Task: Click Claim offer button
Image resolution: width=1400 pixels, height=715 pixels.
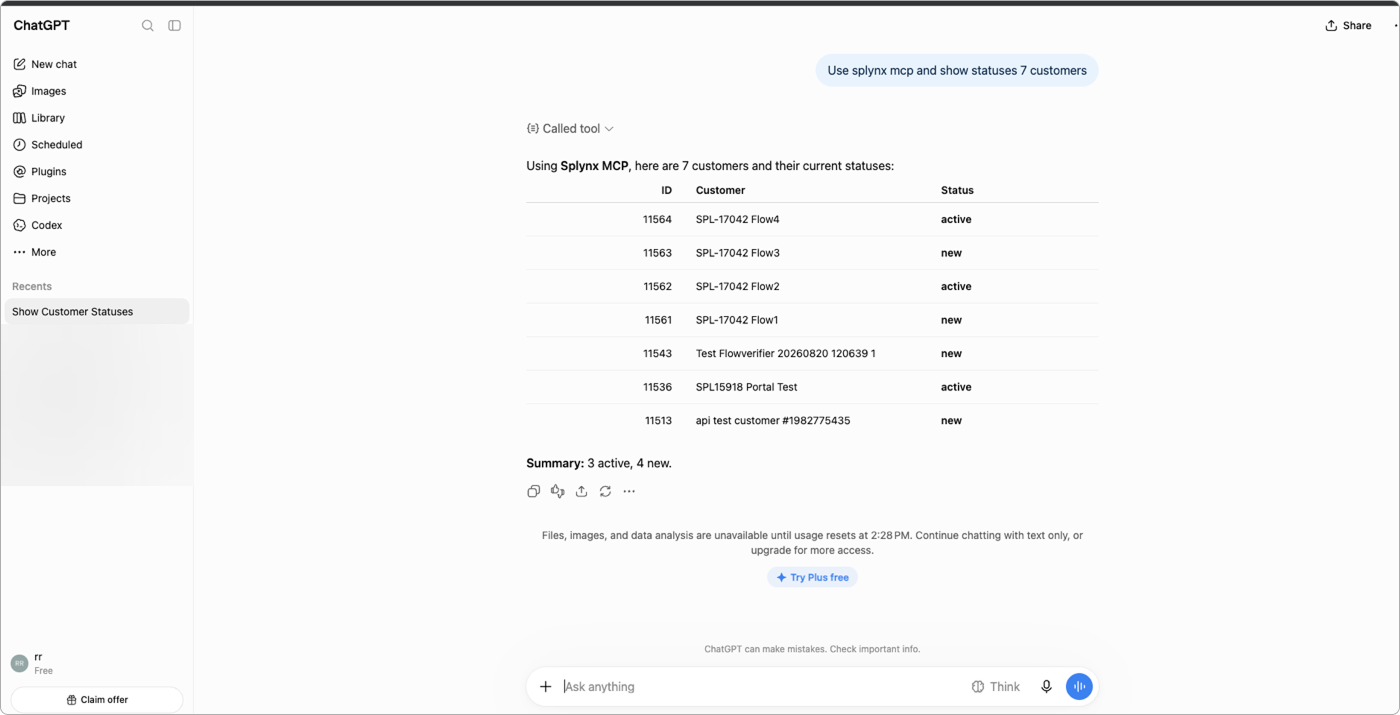Action: [x=97, y=700]
